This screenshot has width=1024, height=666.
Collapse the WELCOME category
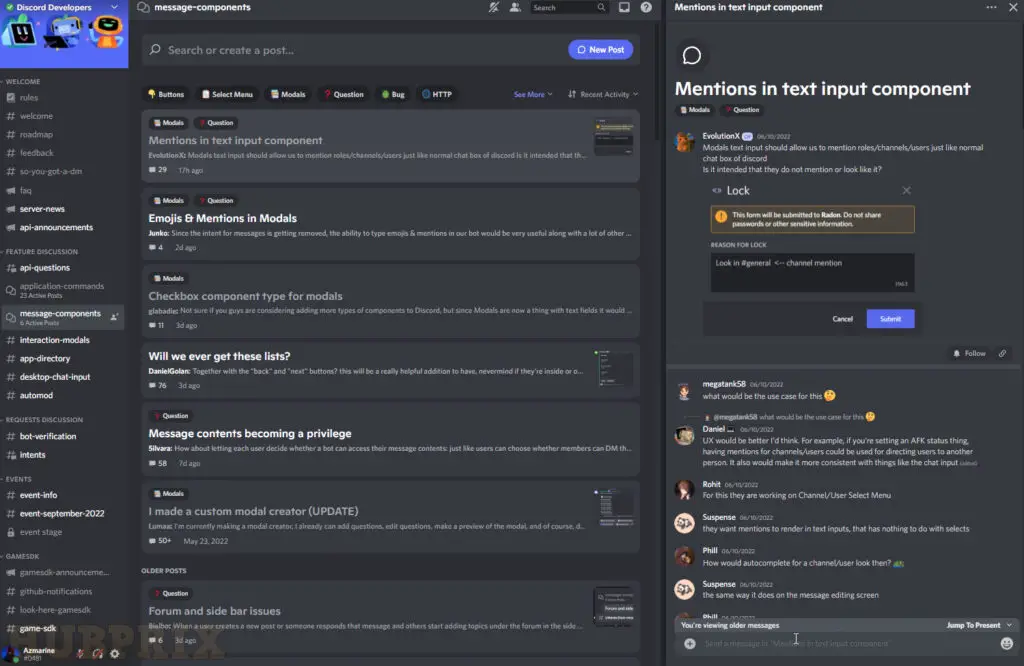pyautogui.click(x=21, y=82)
